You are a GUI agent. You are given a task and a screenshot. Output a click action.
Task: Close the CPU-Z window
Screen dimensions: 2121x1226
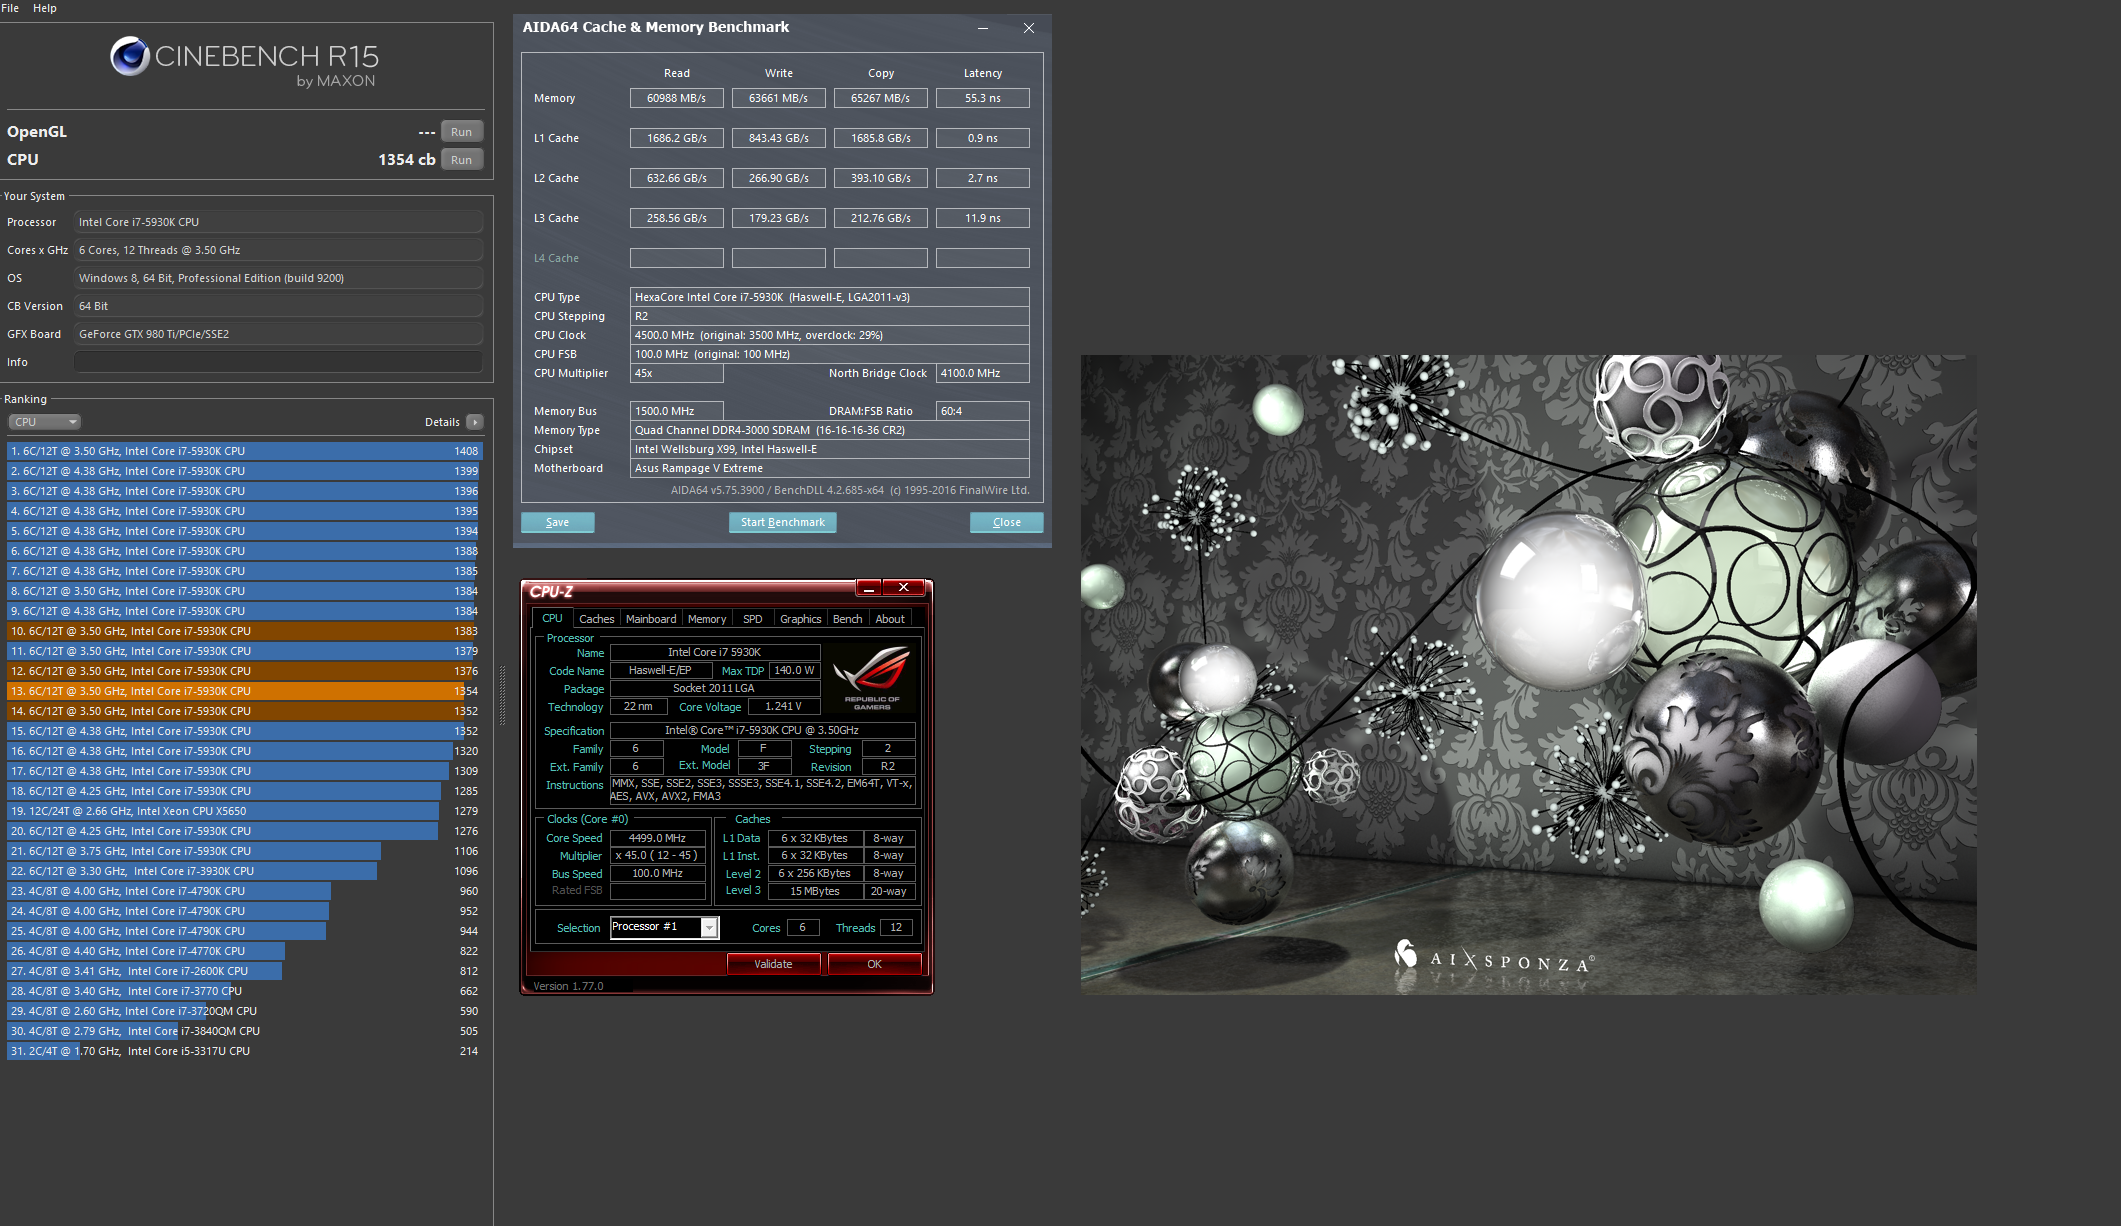click(x=903, y=588)
